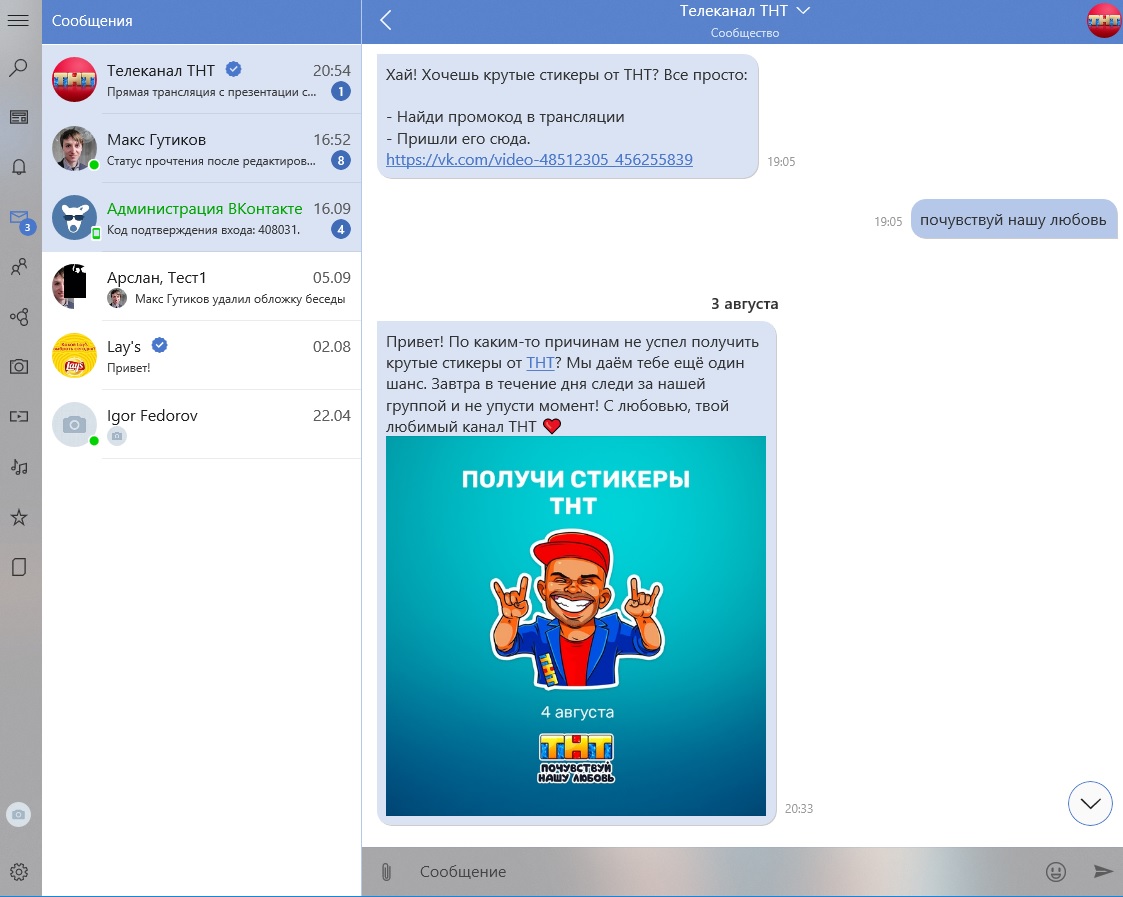Click the search magnifier icon
The height and width of the screenshot is (897, 1123).
click(x=18, y=68)
